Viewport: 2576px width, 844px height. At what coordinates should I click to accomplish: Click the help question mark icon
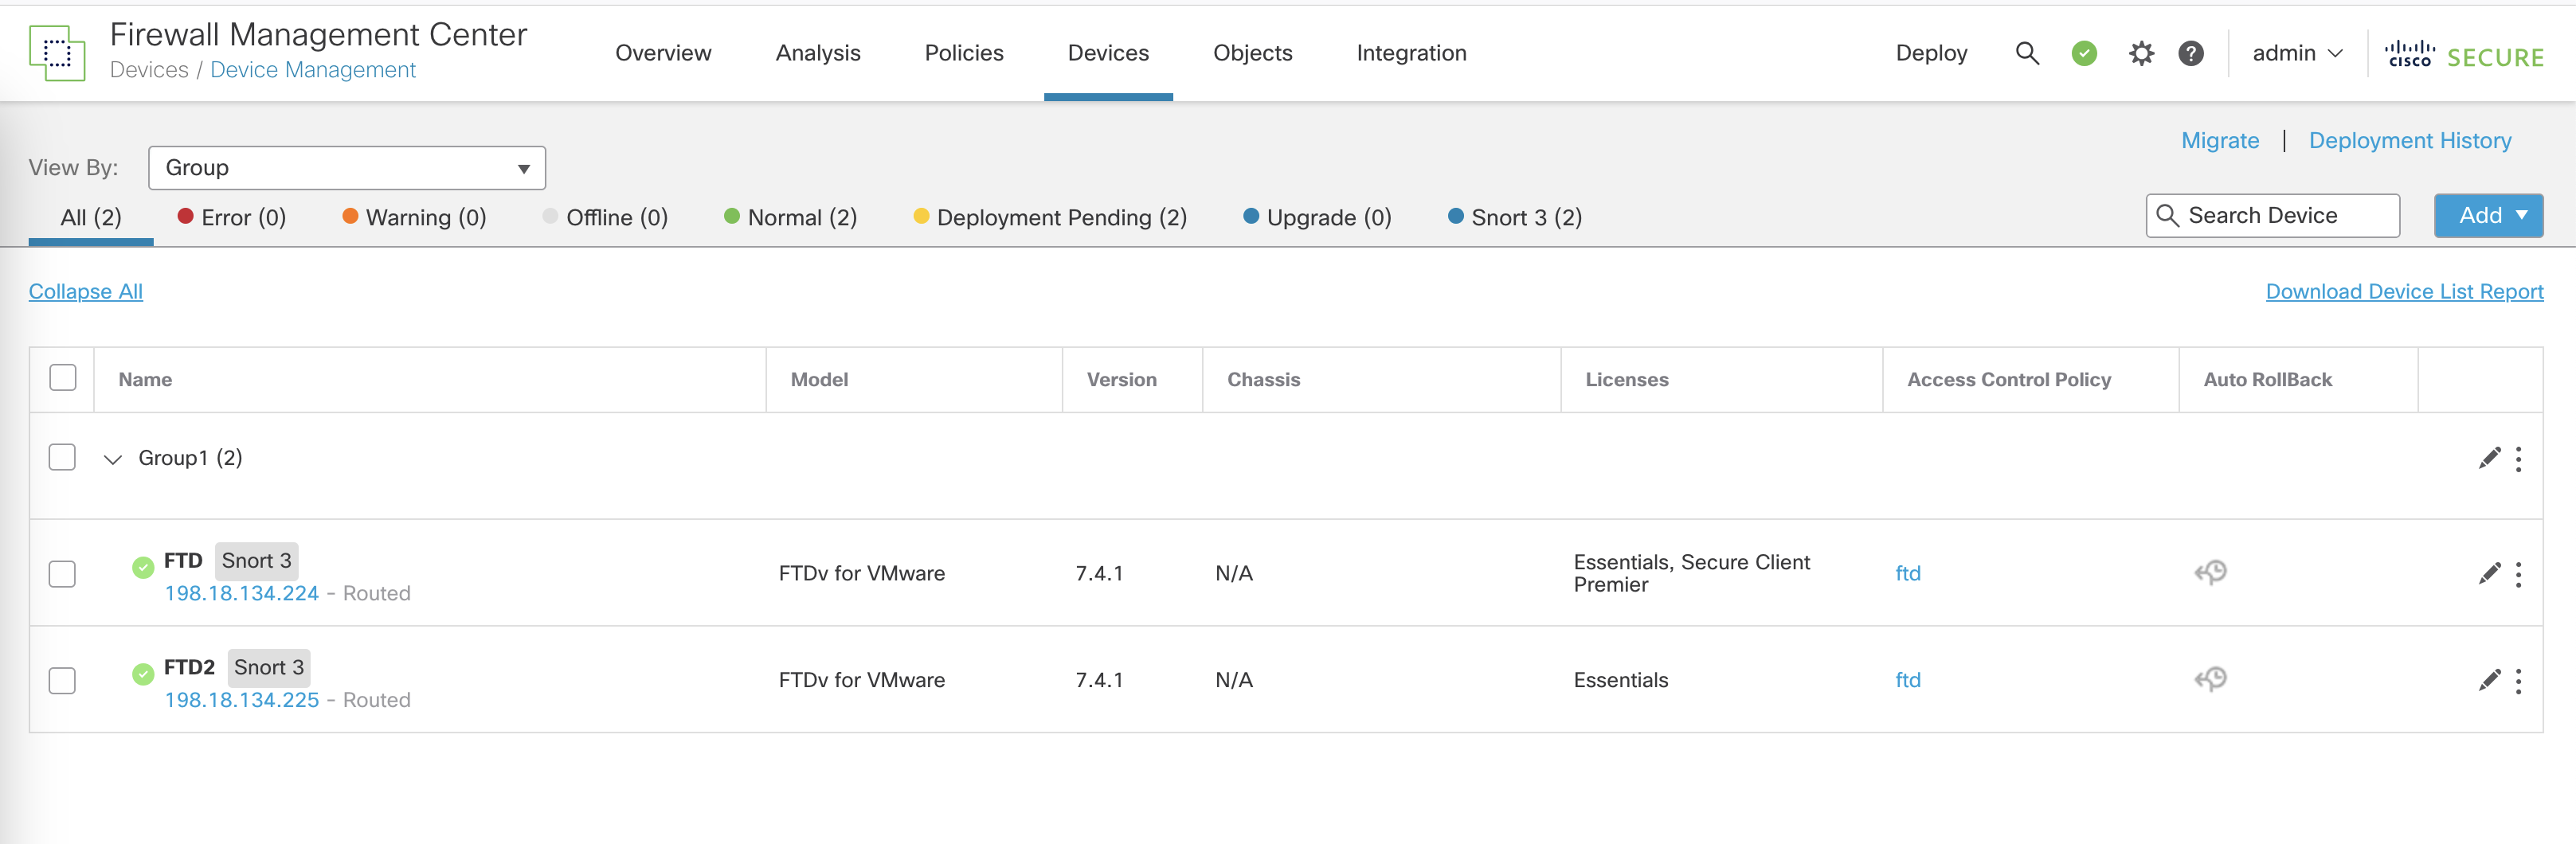2190,53
